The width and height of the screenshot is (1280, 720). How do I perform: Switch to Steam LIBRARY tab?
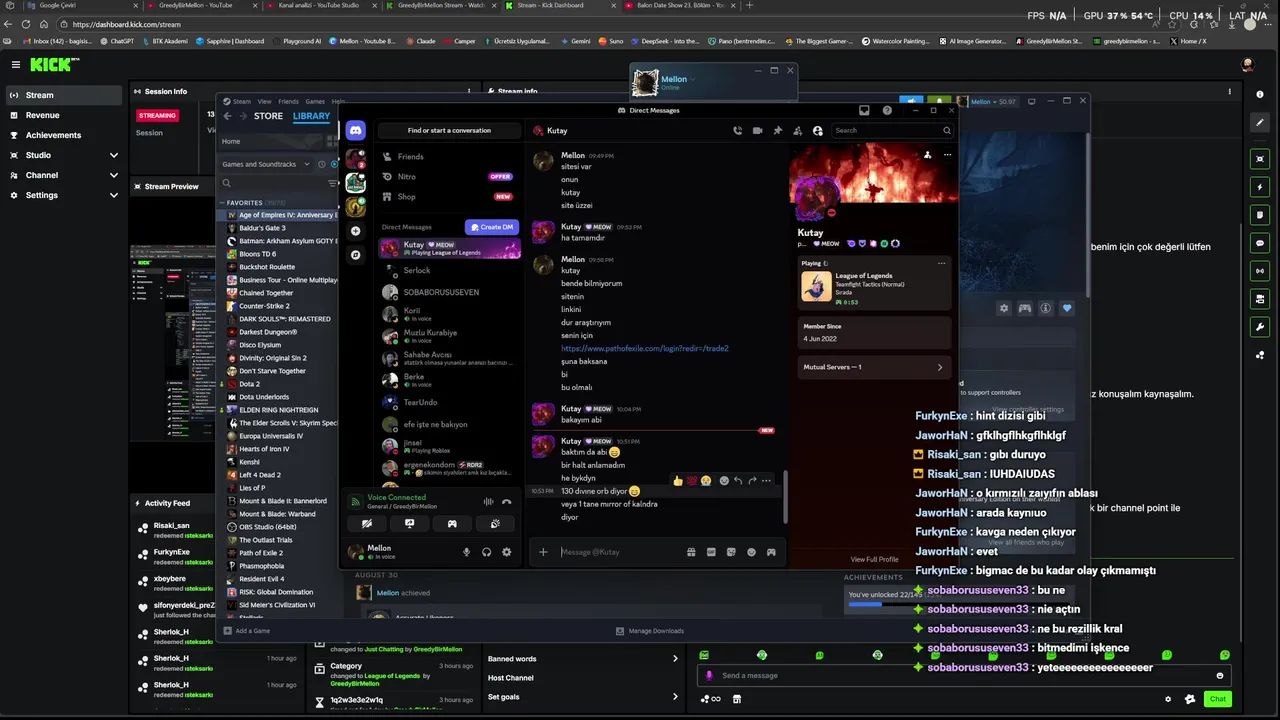tap(311, 116)
